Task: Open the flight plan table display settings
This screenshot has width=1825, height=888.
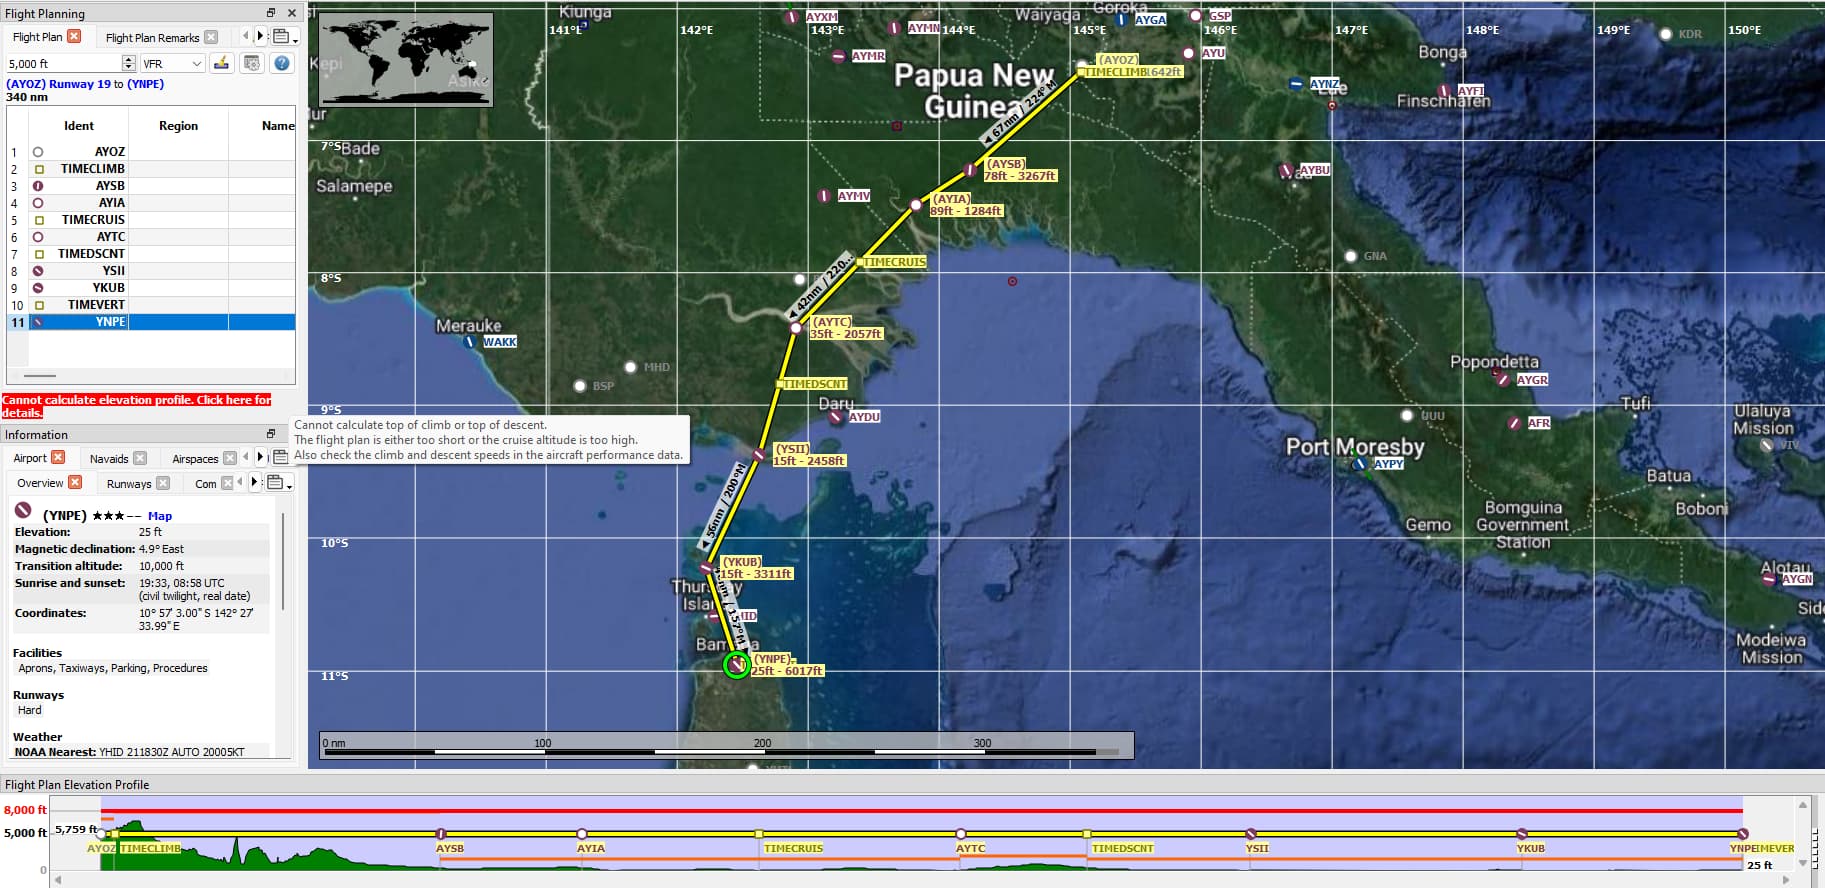Action: (252, 63)
